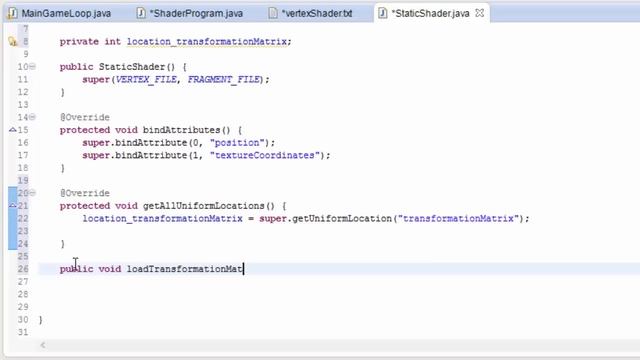Click the Java file icon on ShaderProgram.java tab

141,13
